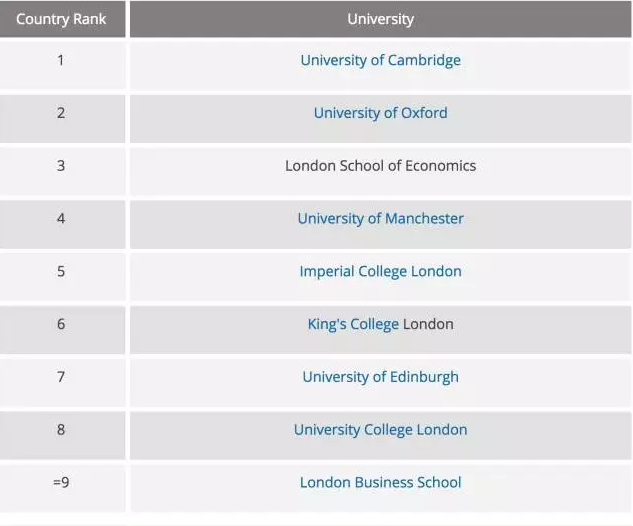The image size is (633, 526).
Task: Select the =9 rank cell
Action: 61,483
